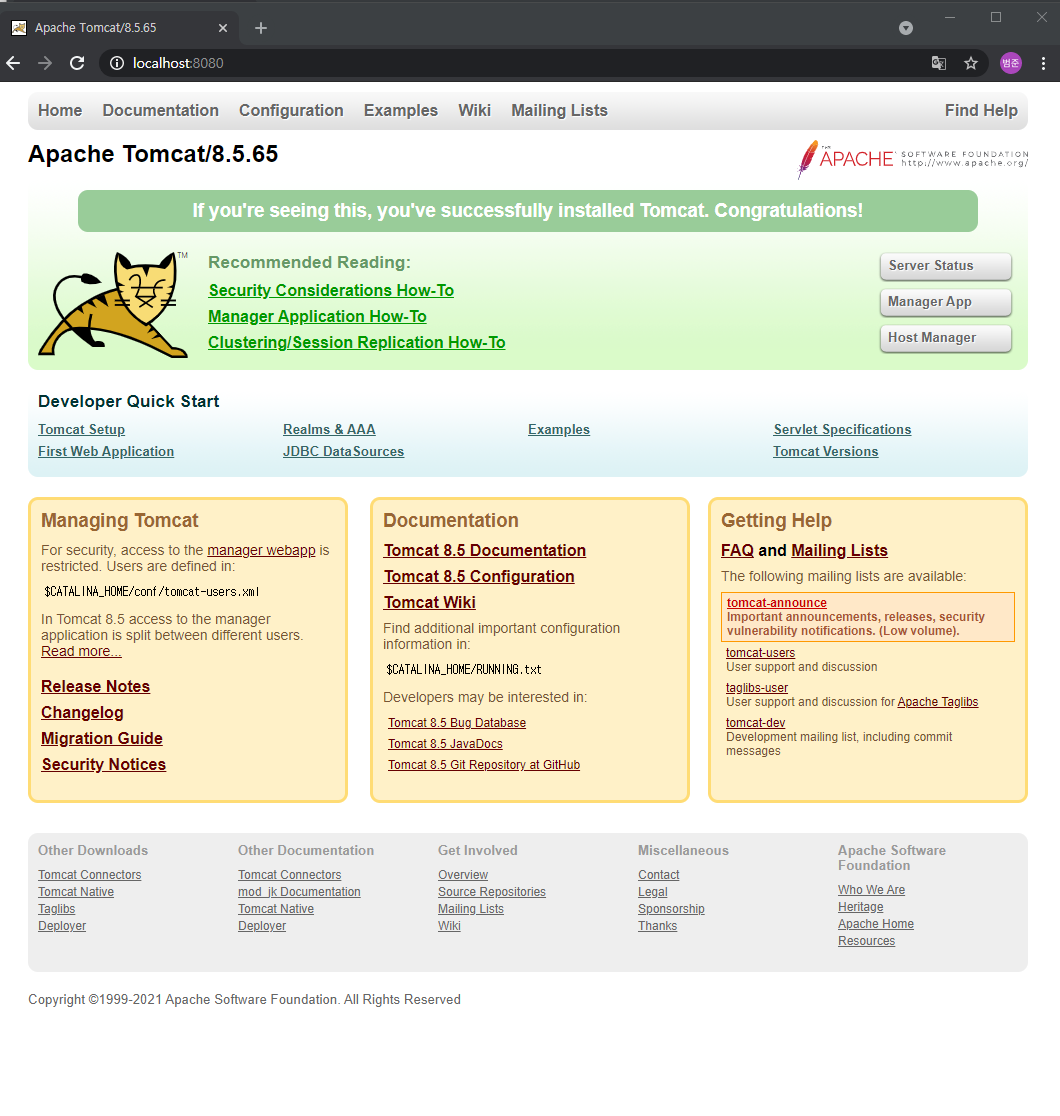Click the translate page icon
Screen dimensions: 1060x1116
[939, 63]
